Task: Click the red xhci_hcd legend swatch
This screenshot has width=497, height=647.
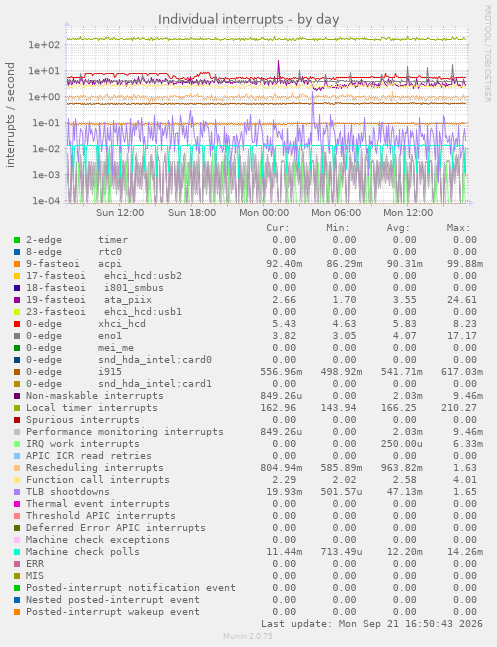Action: pyautogui.click(x=17, y=324)
